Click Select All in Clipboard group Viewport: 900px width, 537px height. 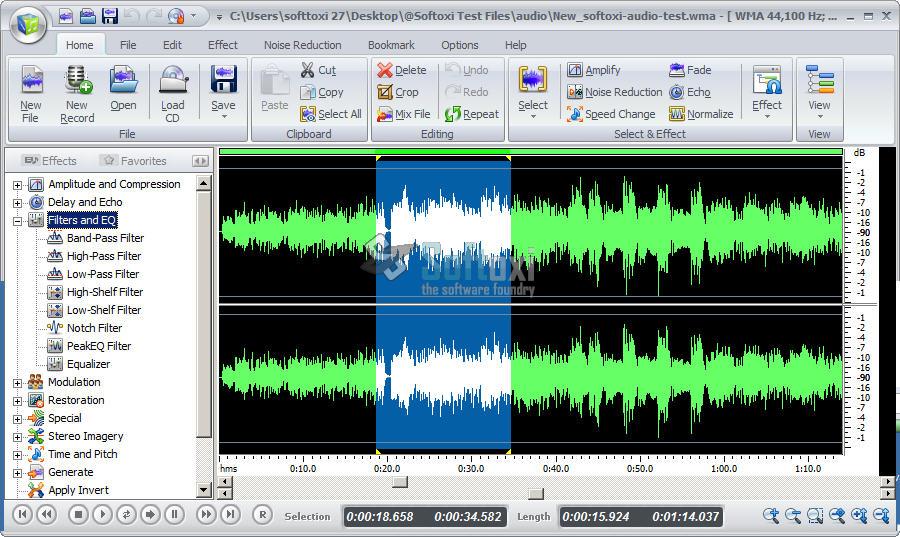(331, 114)
